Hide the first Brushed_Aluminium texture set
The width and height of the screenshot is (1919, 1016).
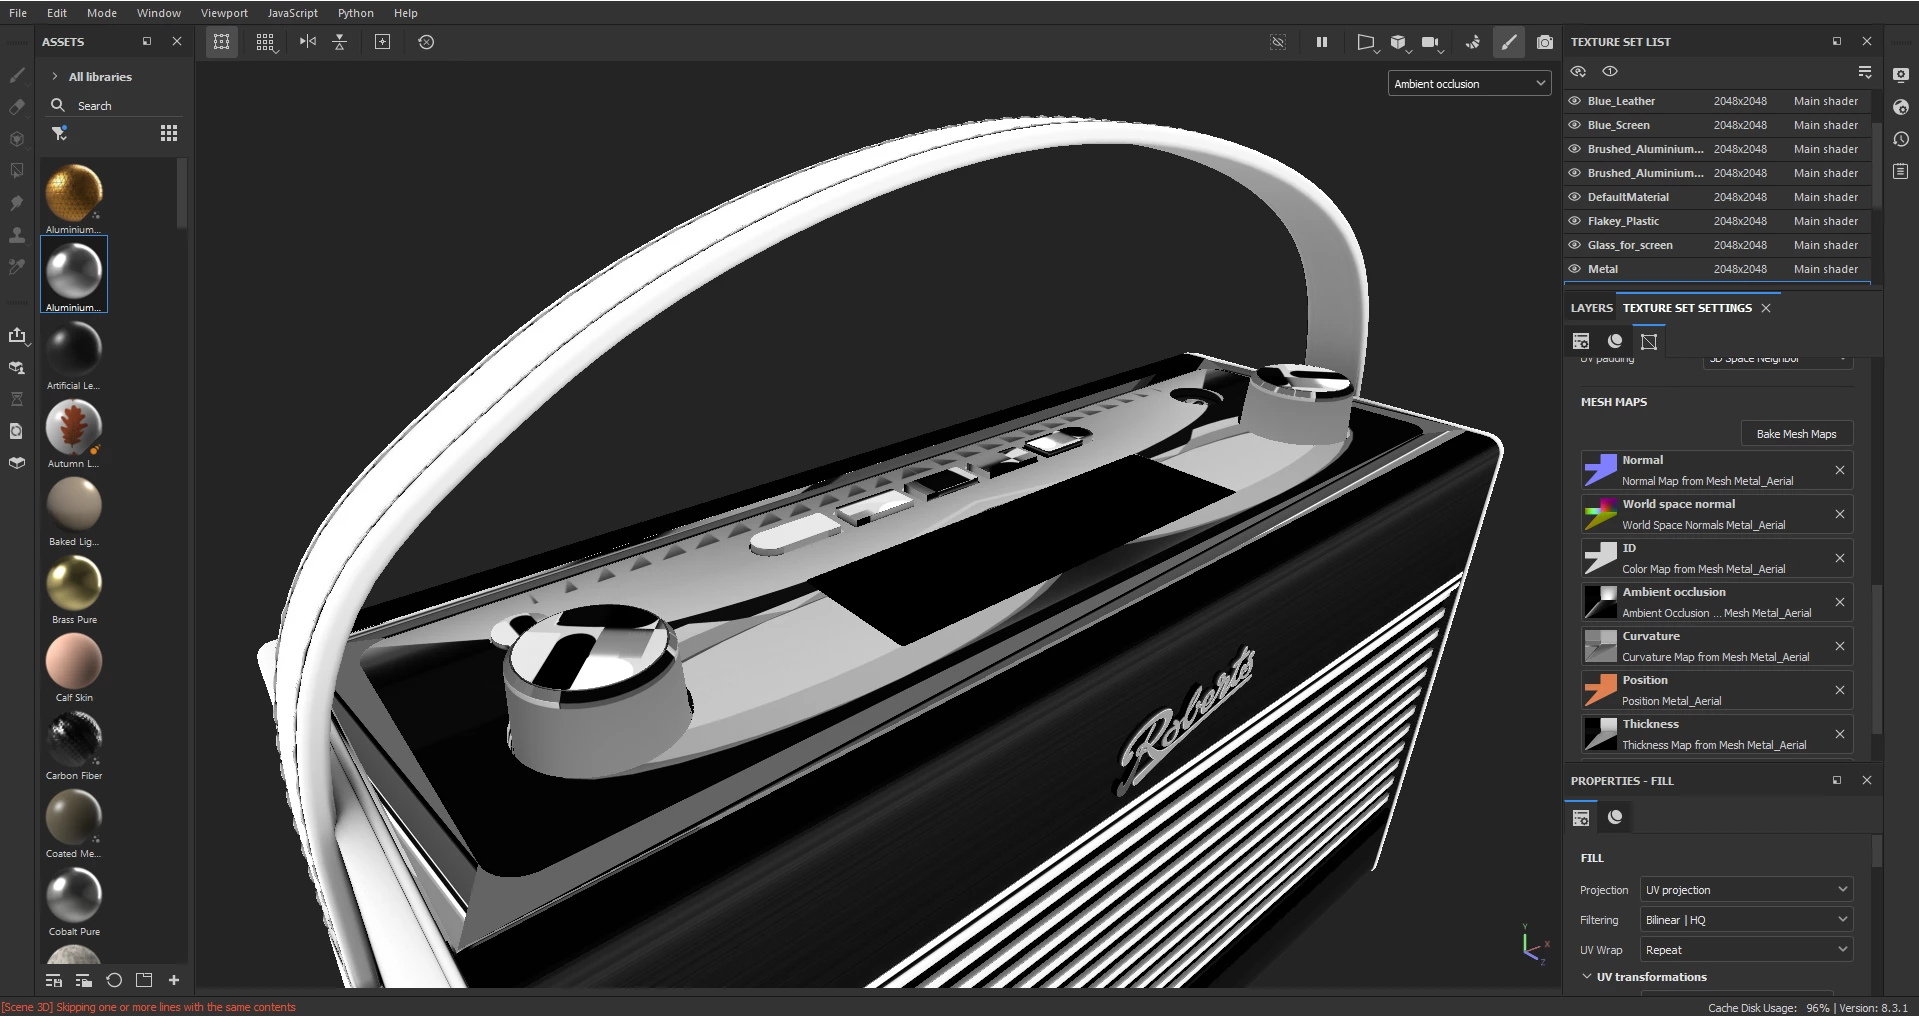click(1575, 149)
